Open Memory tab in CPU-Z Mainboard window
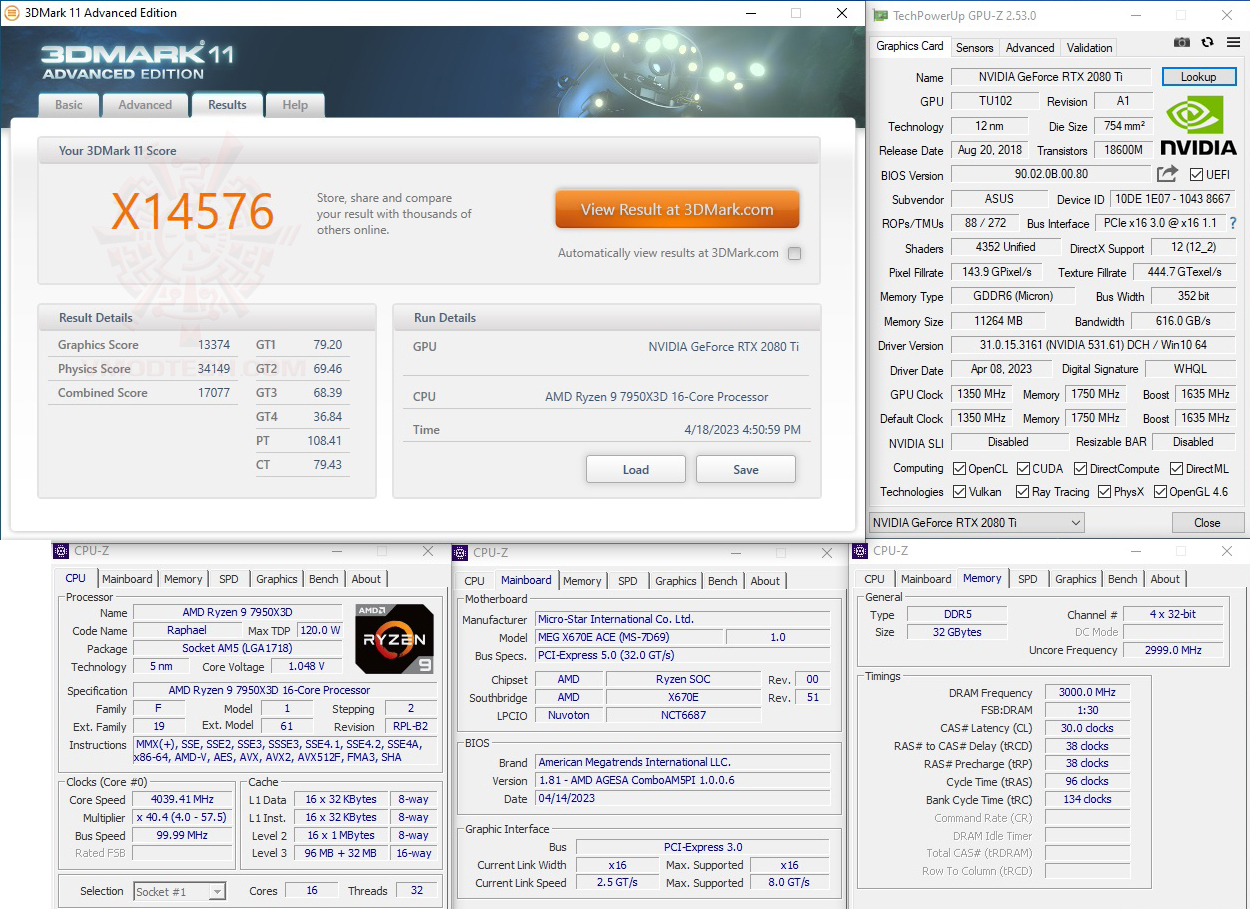 [x=582, y=581]
